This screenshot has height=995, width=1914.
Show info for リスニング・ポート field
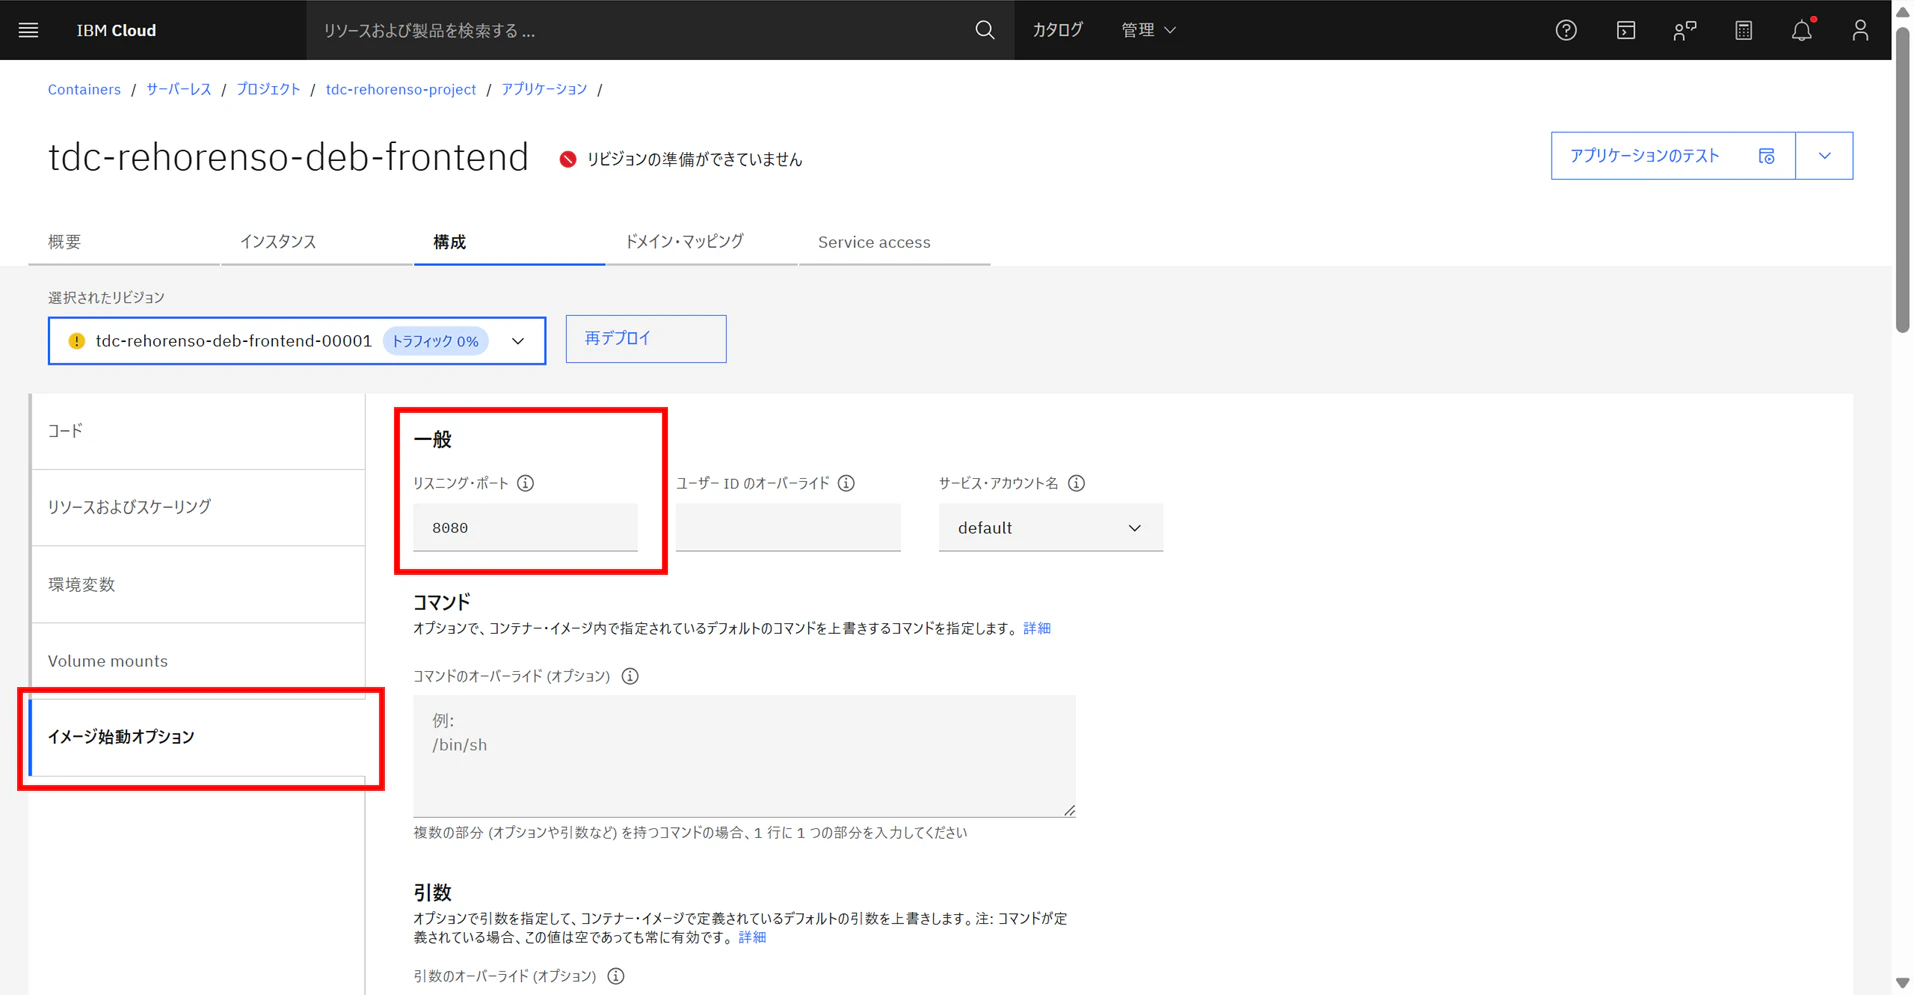pos(525,483)
